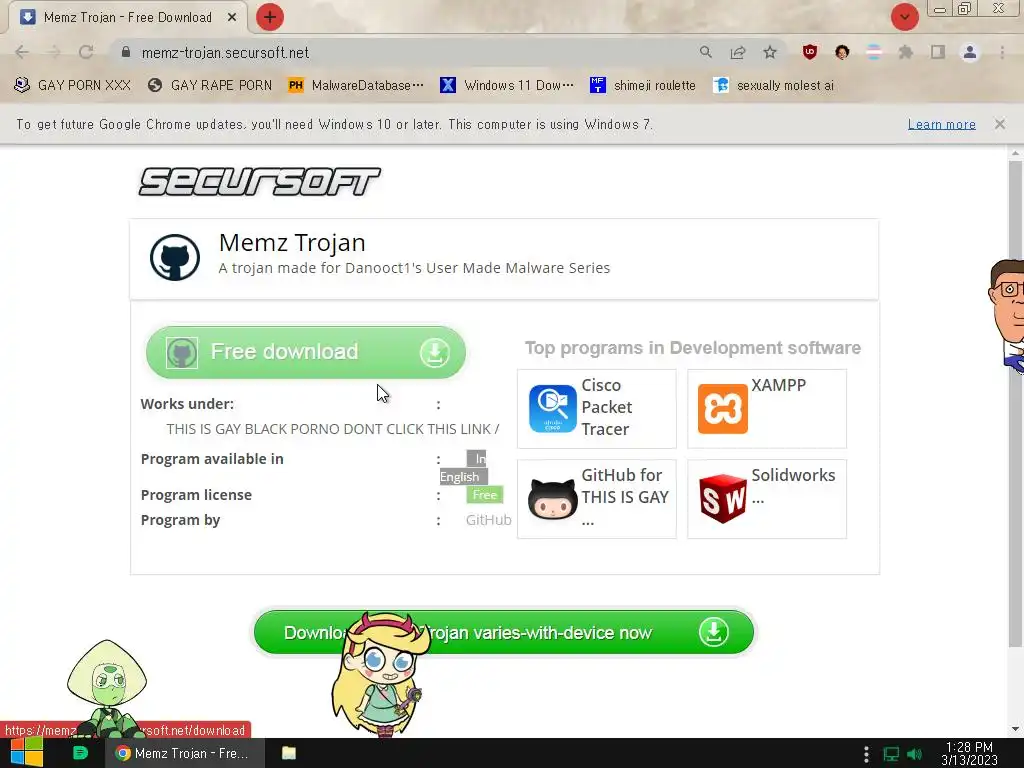
Task: Click the large green Download now button
Action: click(504, 632)
